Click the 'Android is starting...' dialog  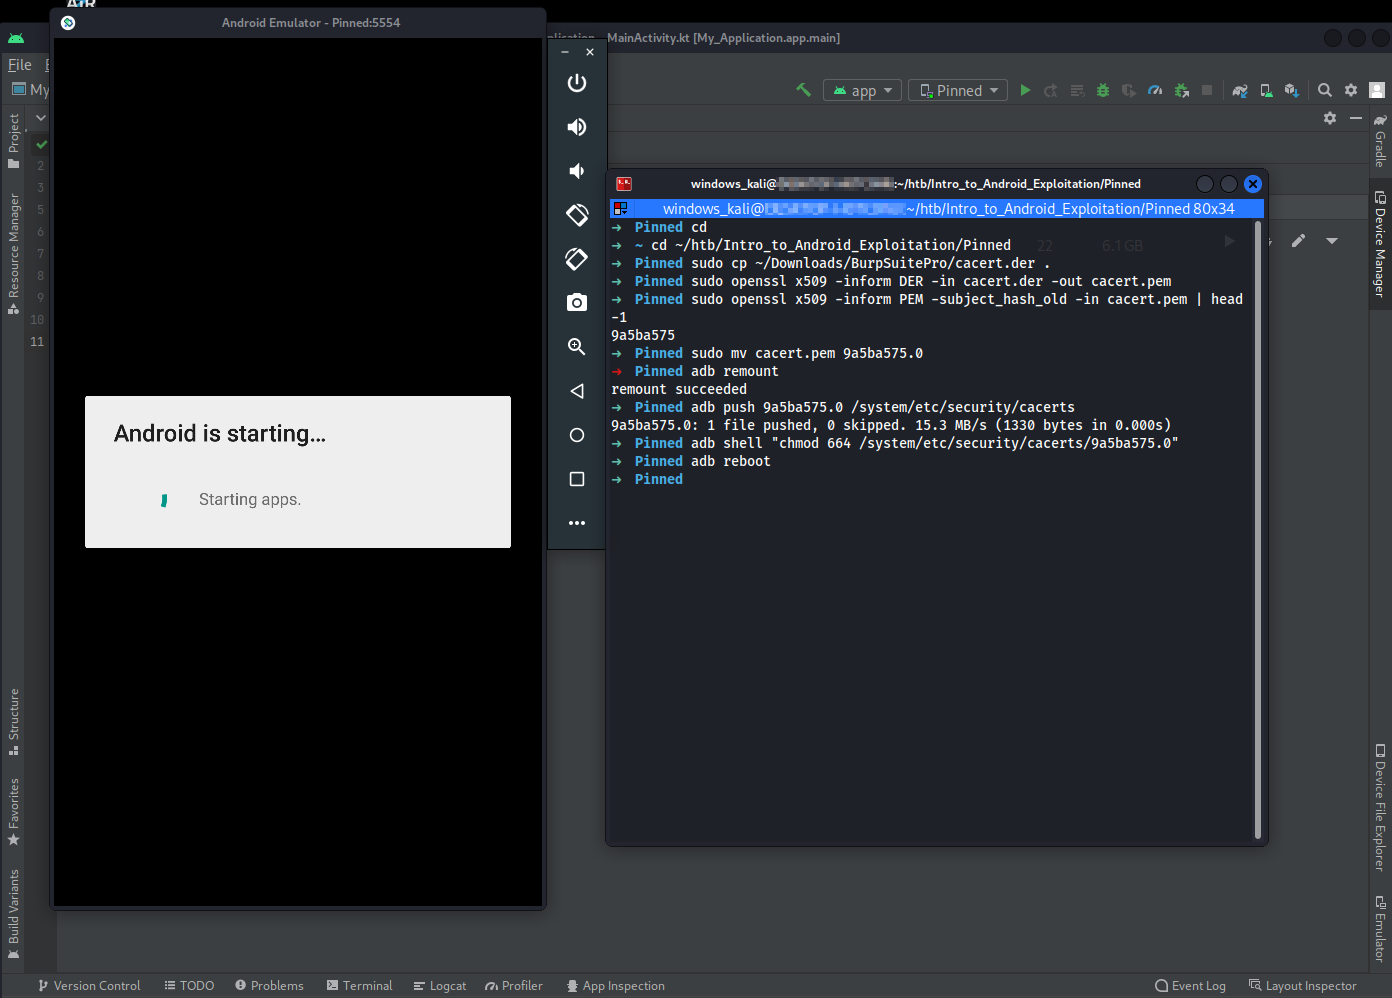pos(298,472)
